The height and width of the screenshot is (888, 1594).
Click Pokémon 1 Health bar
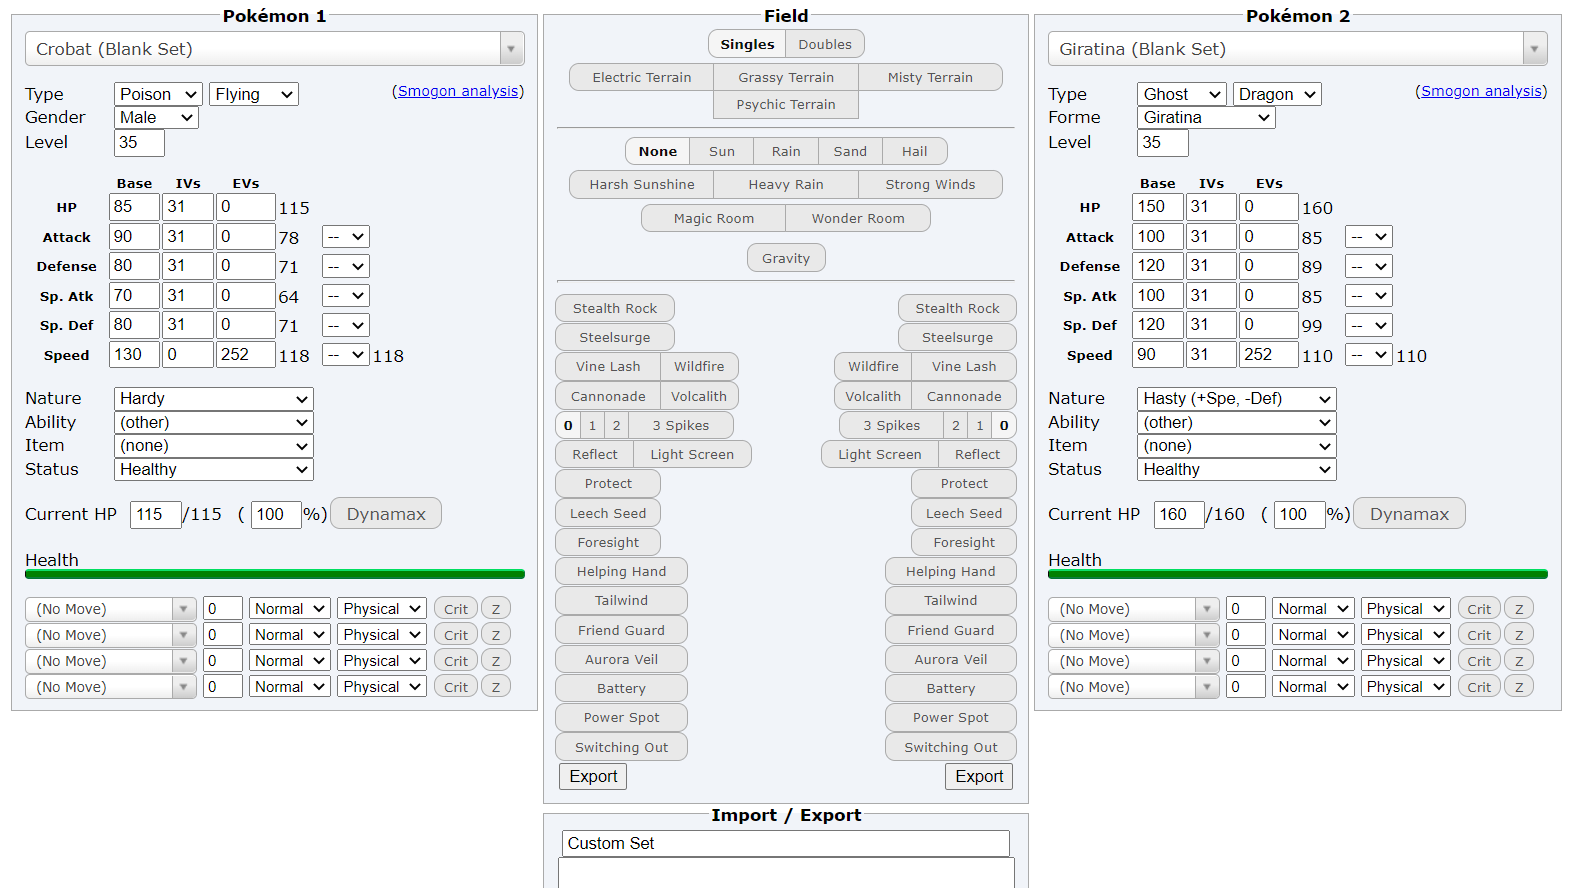[x=275, y=574]
